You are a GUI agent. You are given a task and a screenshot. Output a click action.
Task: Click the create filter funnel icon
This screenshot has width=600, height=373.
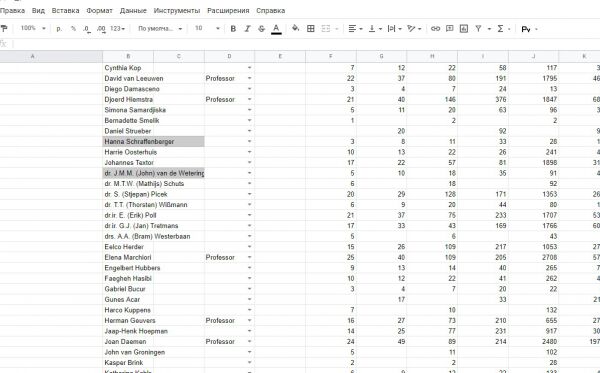click(478, 29)
